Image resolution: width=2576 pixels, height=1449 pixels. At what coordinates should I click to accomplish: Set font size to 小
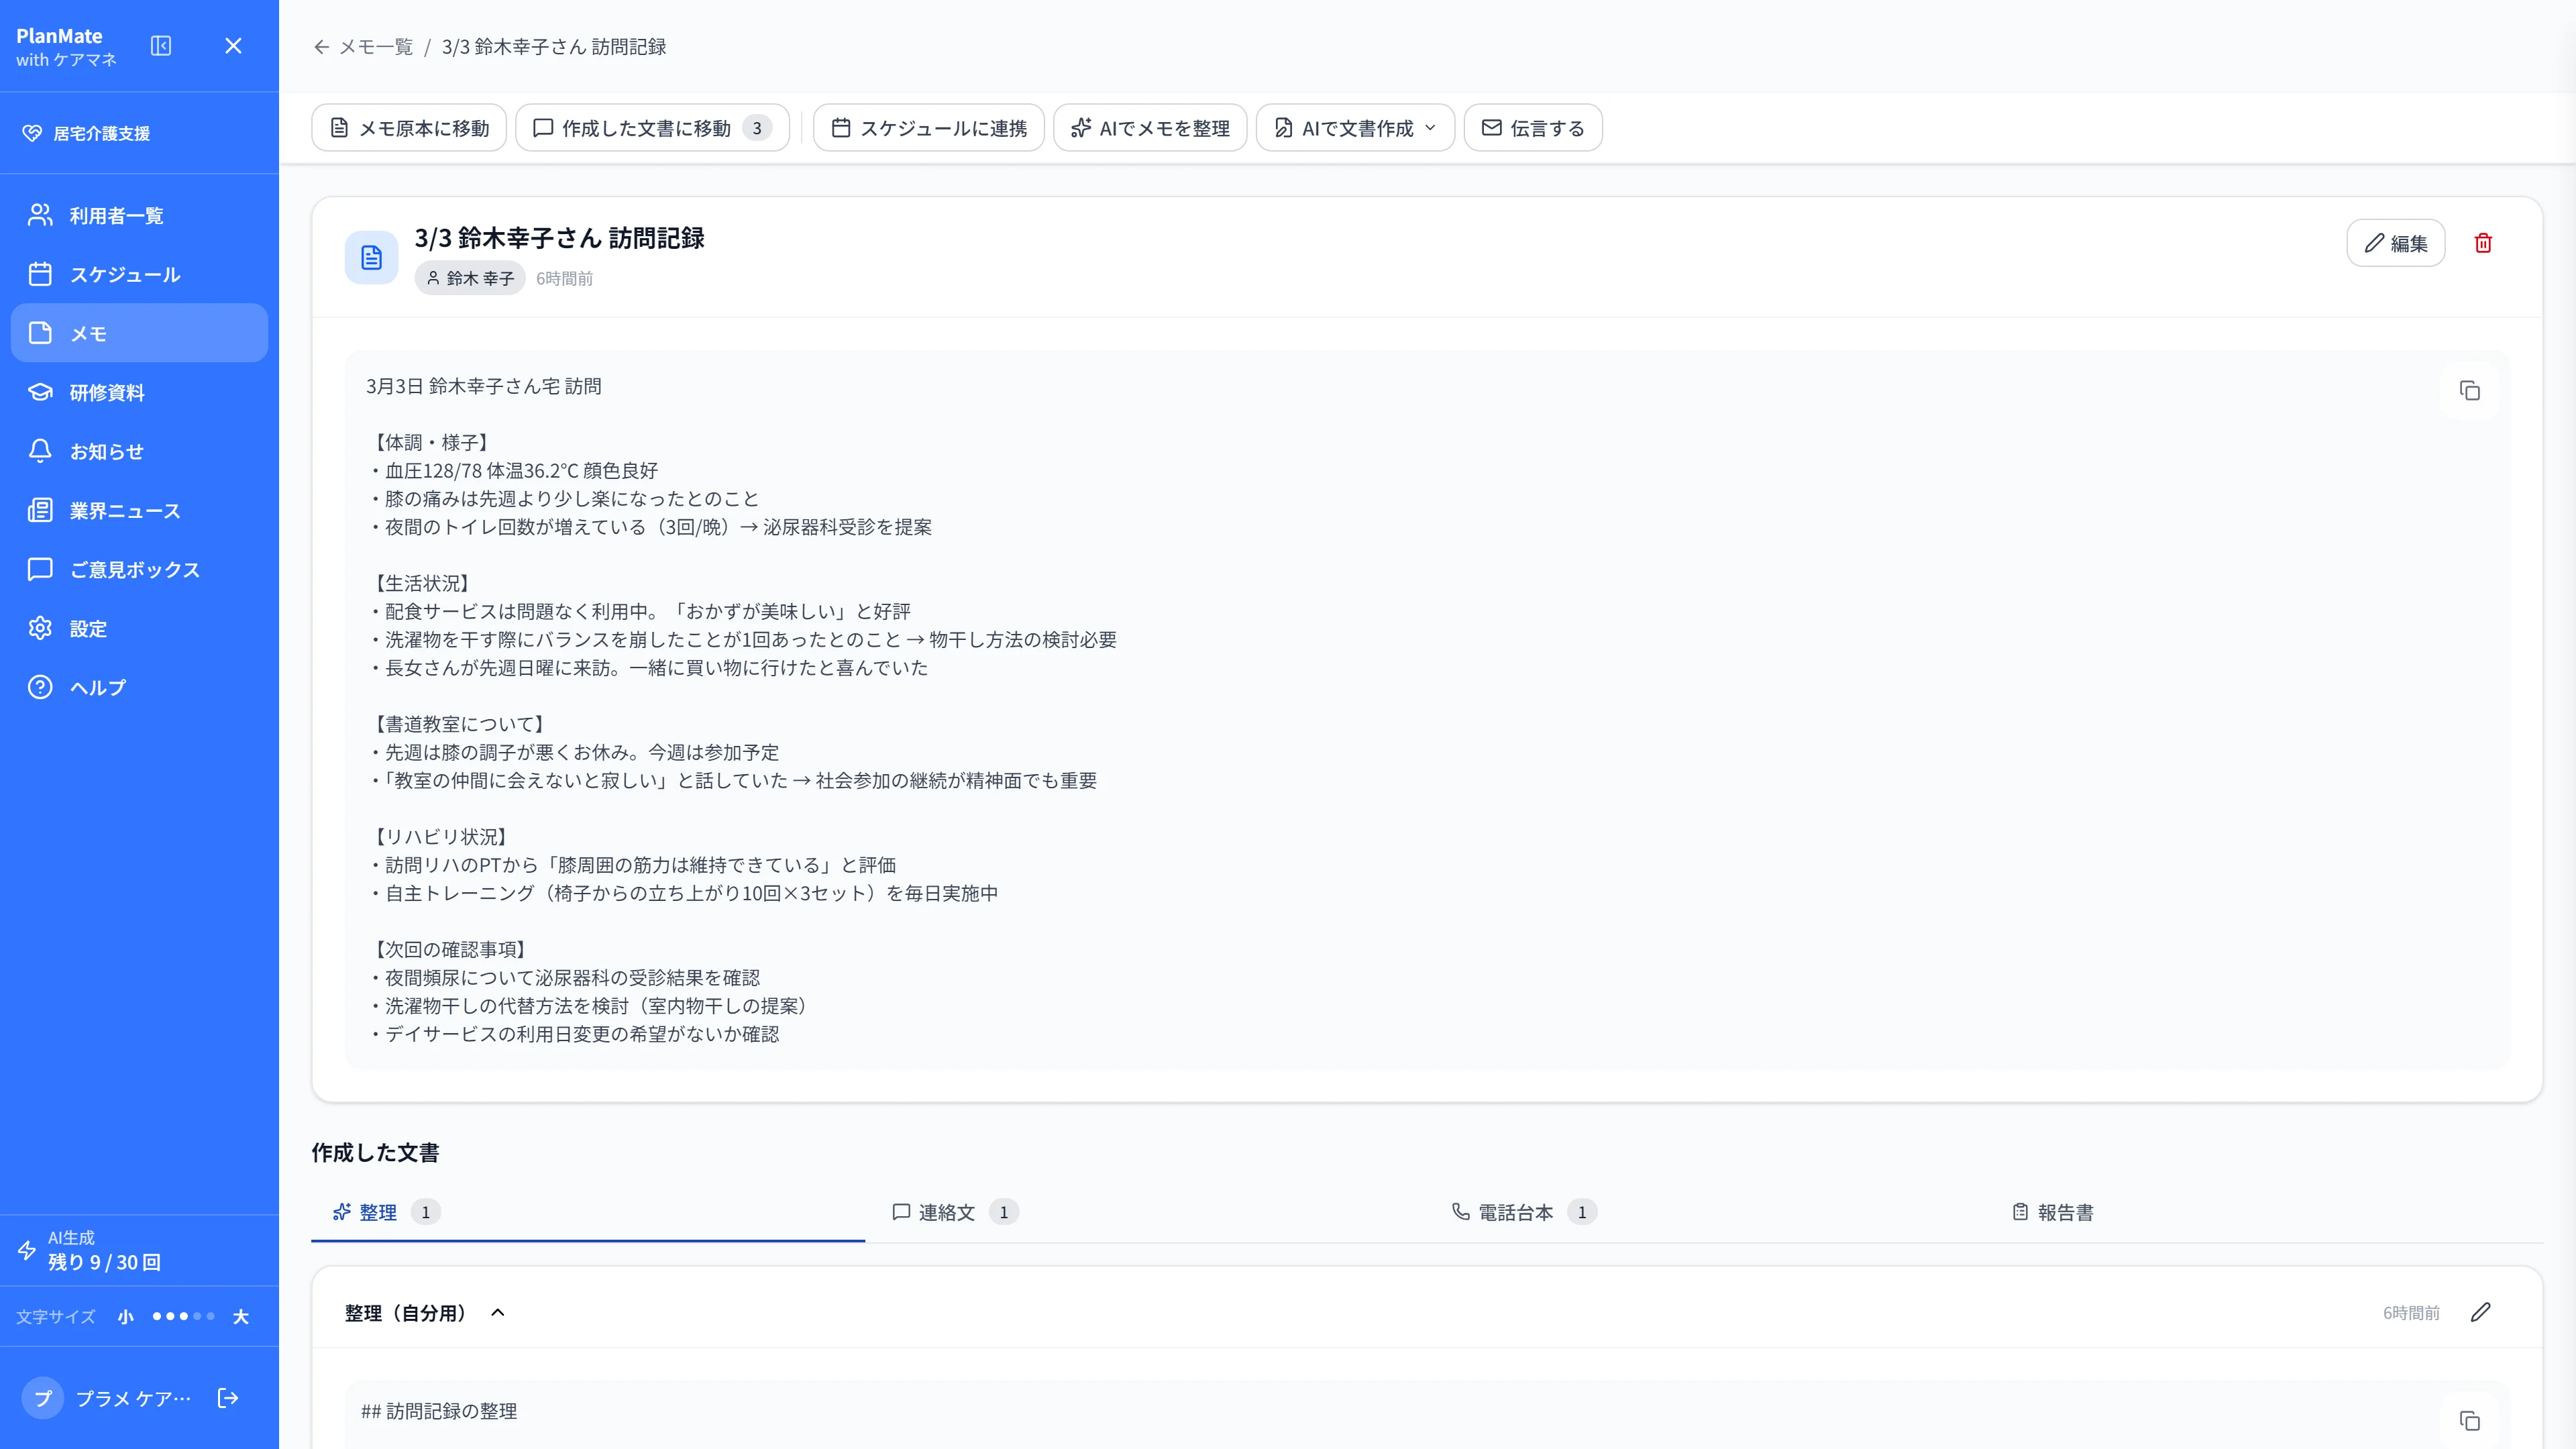point(125,1317)
